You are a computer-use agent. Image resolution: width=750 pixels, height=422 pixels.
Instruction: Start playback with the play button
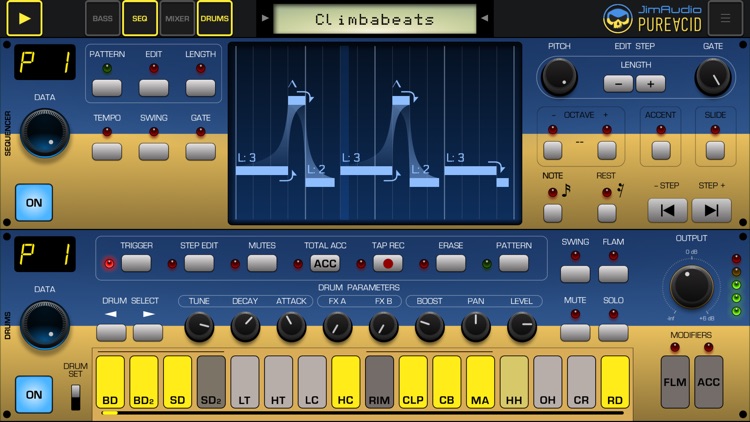(24, 18)
